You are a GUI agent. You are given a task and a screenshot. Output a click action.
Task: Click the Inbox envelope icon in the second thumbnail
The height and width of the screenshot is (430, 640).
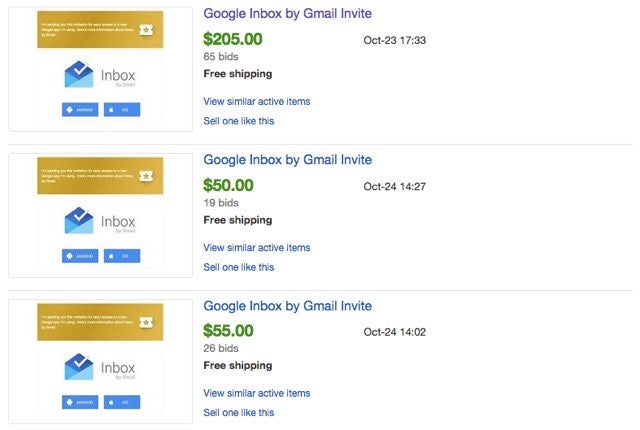coord(79,220)
